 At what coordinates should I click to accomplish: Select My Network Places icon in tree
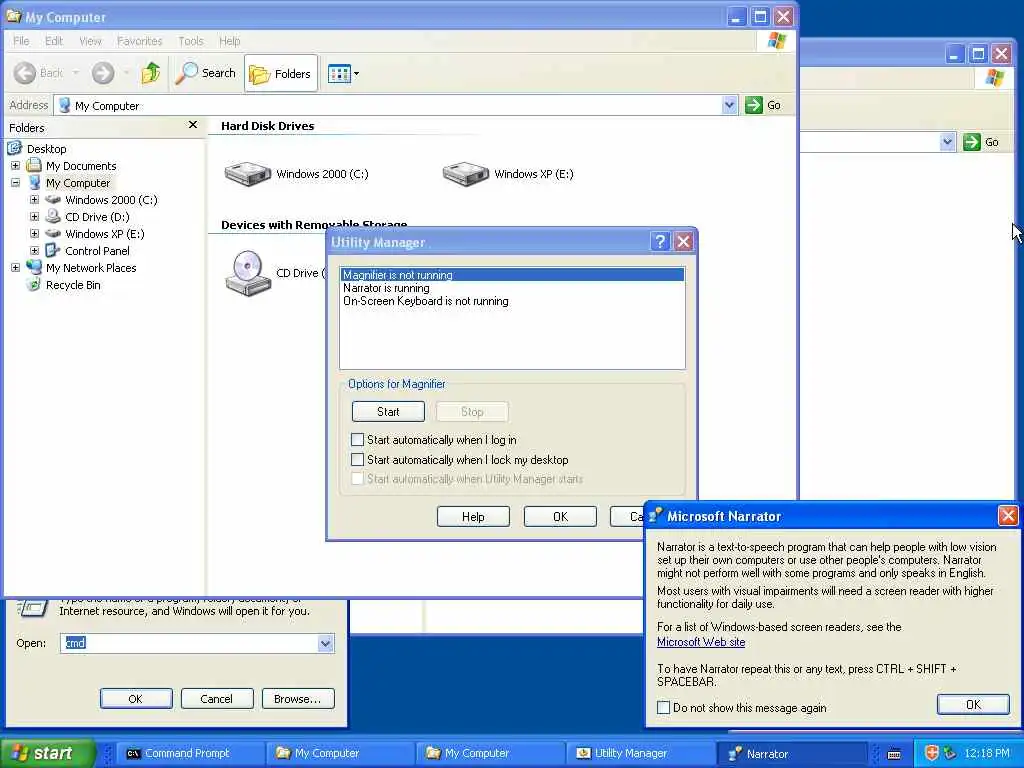pyautogui.click(x=33, y=268)
